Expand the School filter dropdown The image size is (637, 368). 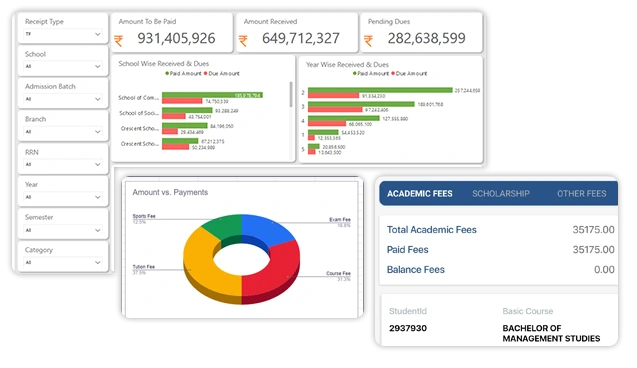[63, 66]
